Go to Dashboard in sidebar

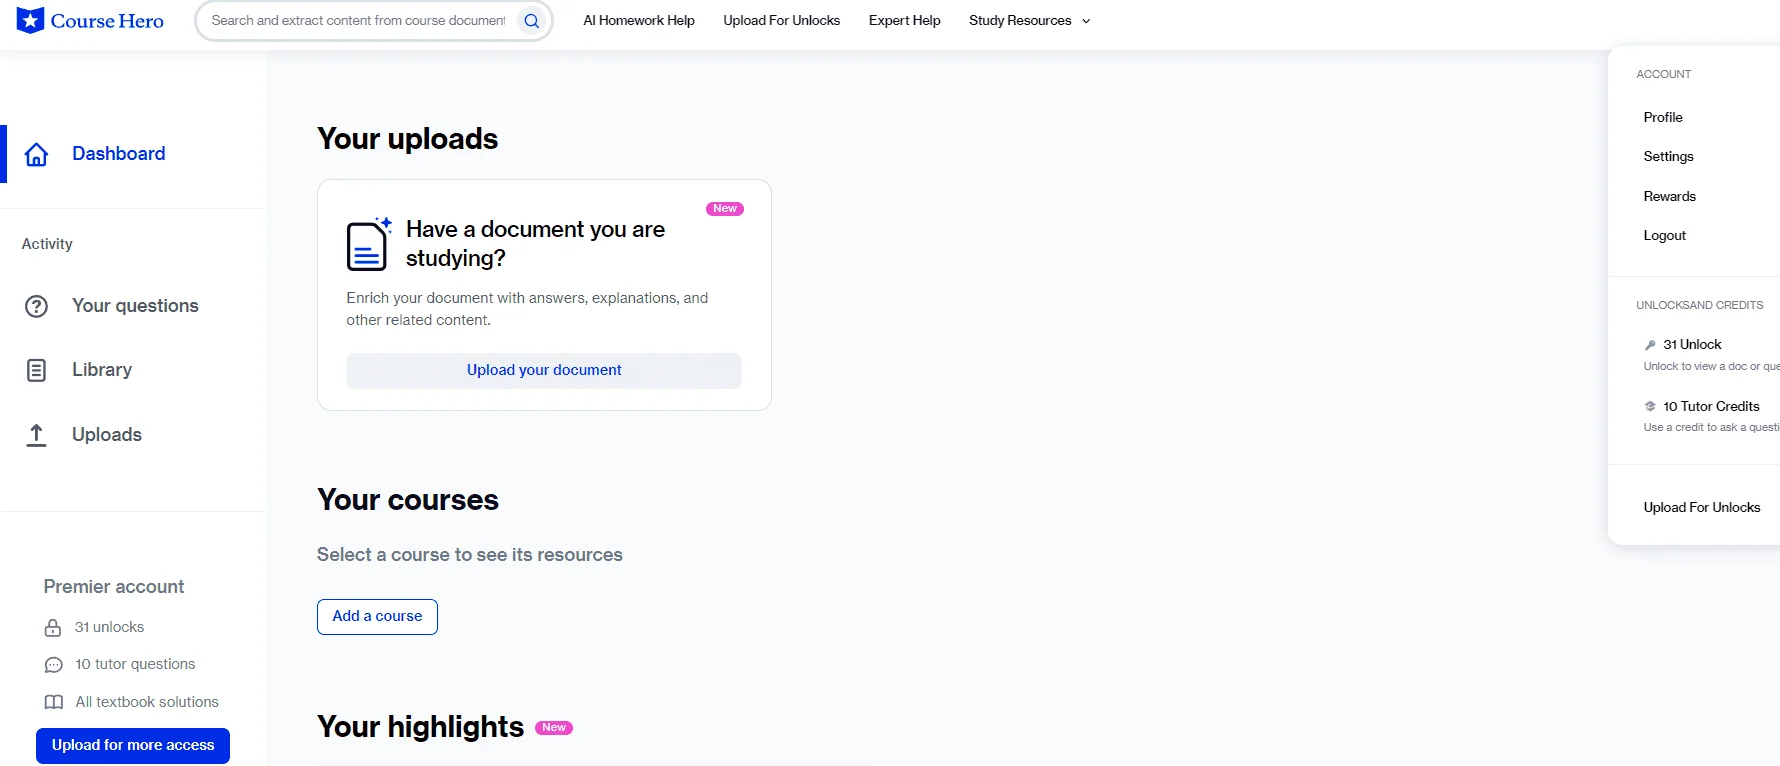119,154
